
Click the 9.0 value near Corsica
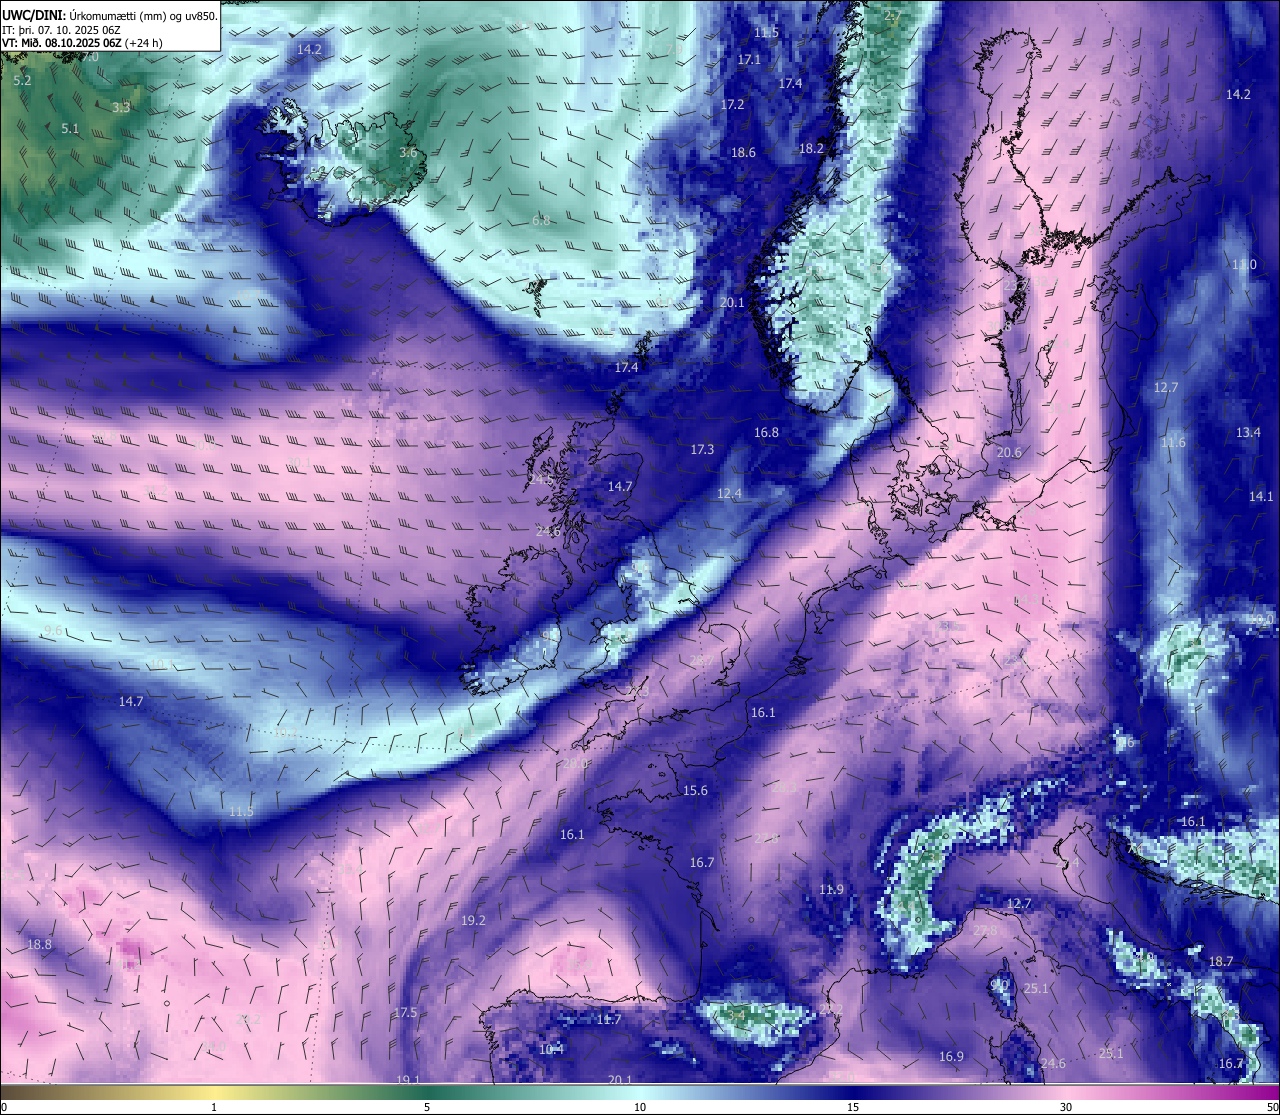coord(999,986)
